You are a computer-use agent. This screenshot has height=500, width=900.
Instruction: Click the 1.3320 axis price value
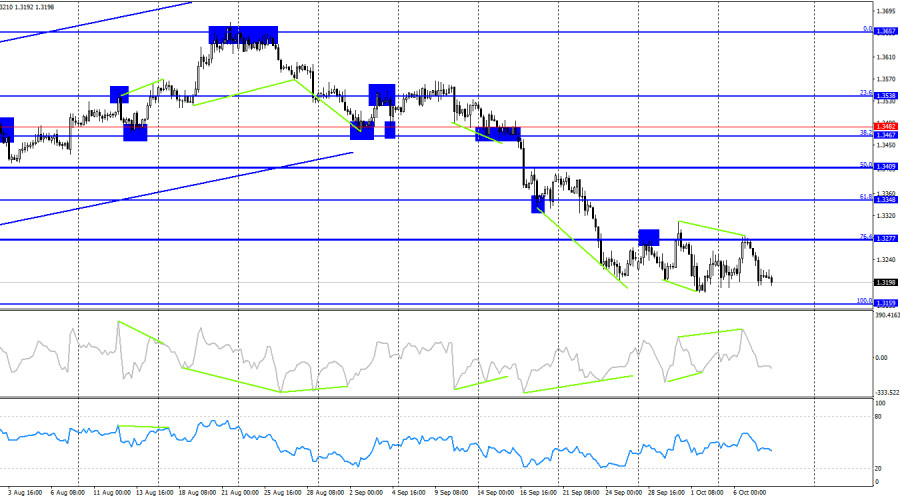tap(886, 216)
